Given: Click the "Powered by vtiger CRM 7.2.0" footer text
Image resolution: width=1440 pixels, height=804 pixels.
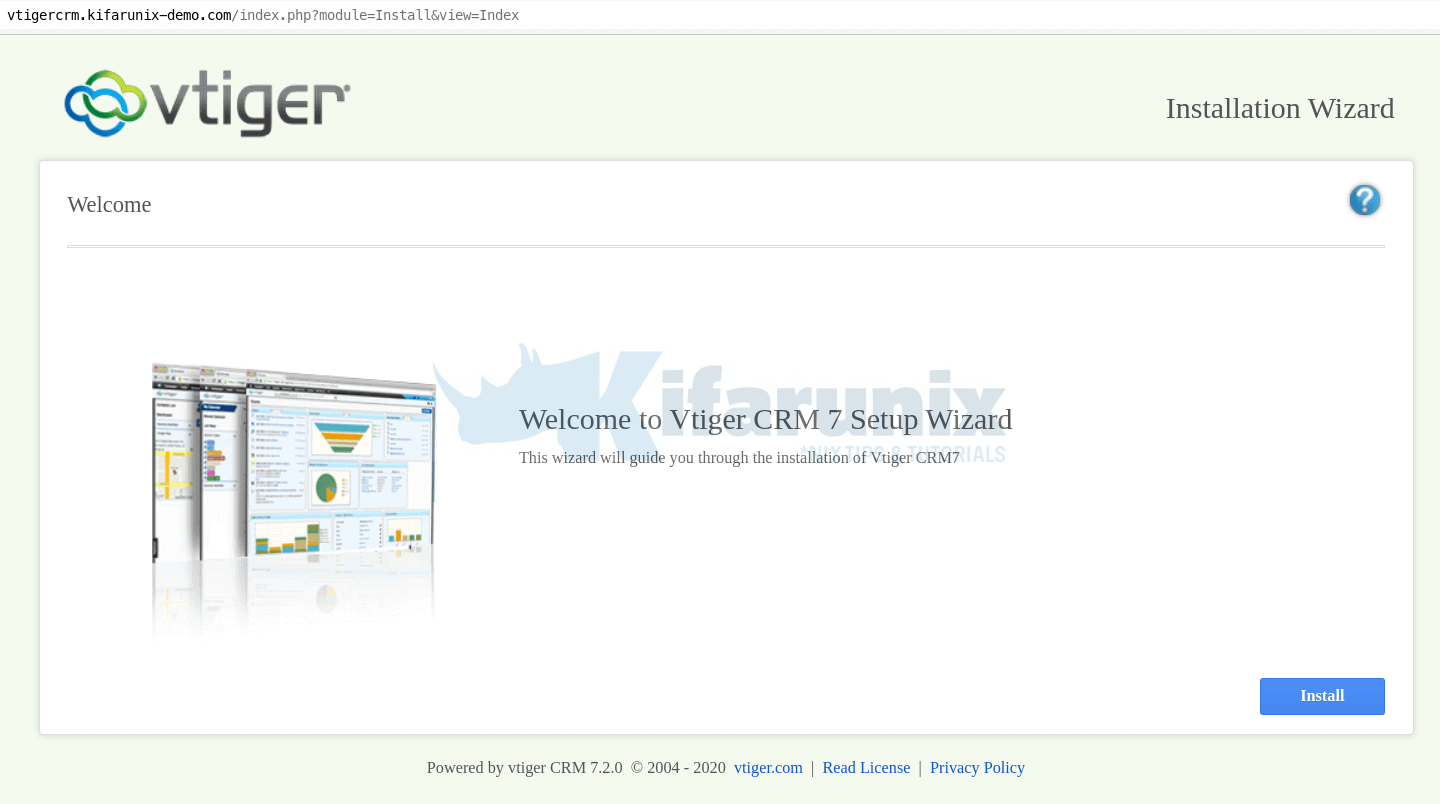Looking at the screenshot, I should point(524,768).
